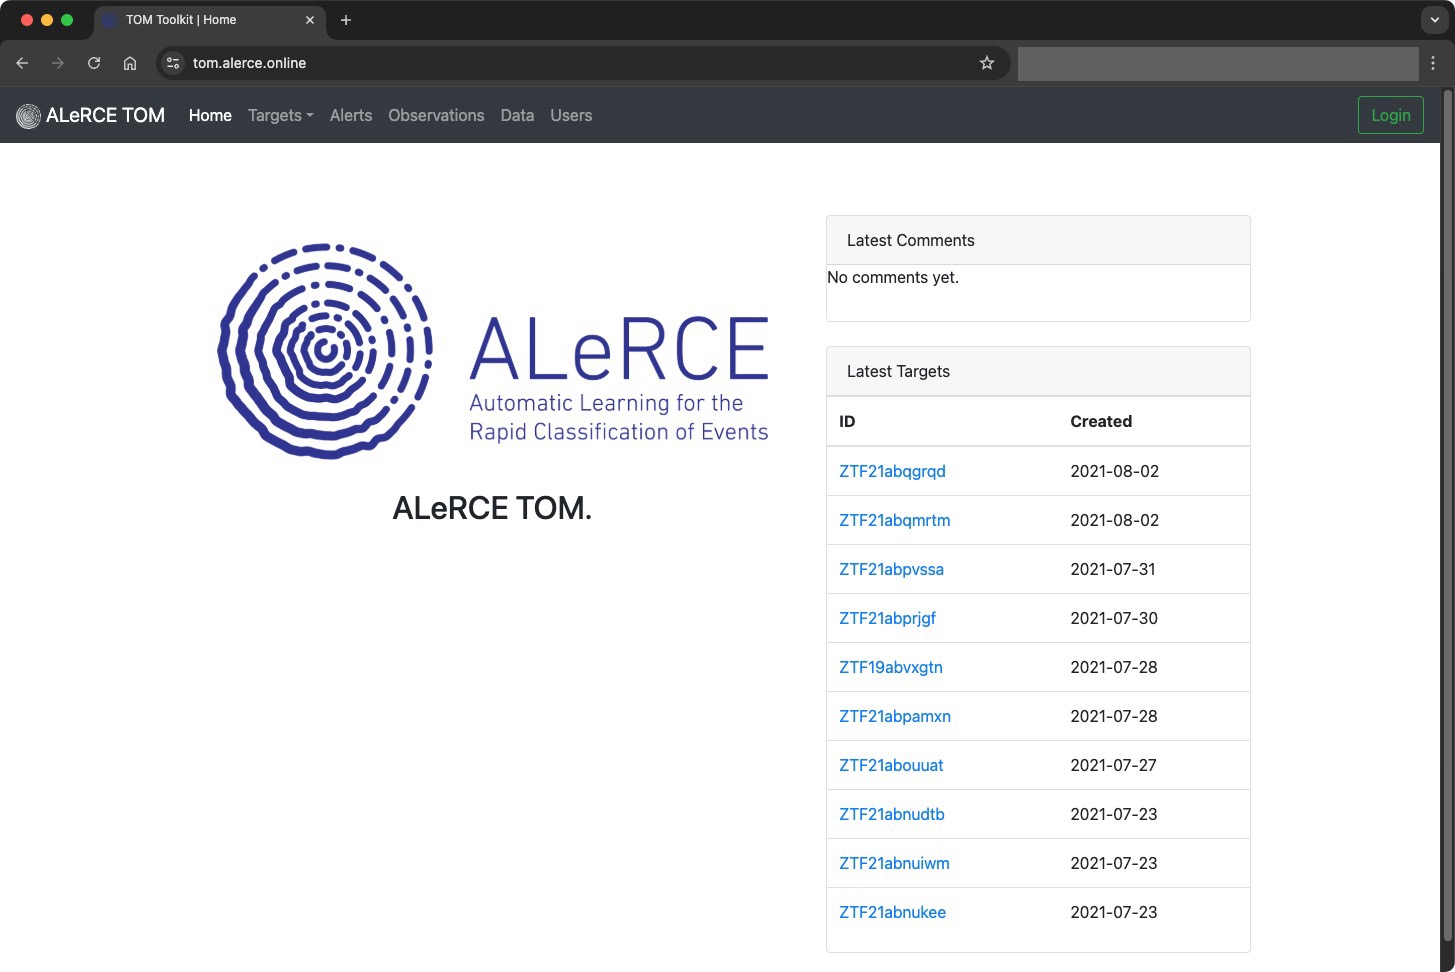Go to the Observations page
The image size is (1455, 972).
[x=436, y=116]
